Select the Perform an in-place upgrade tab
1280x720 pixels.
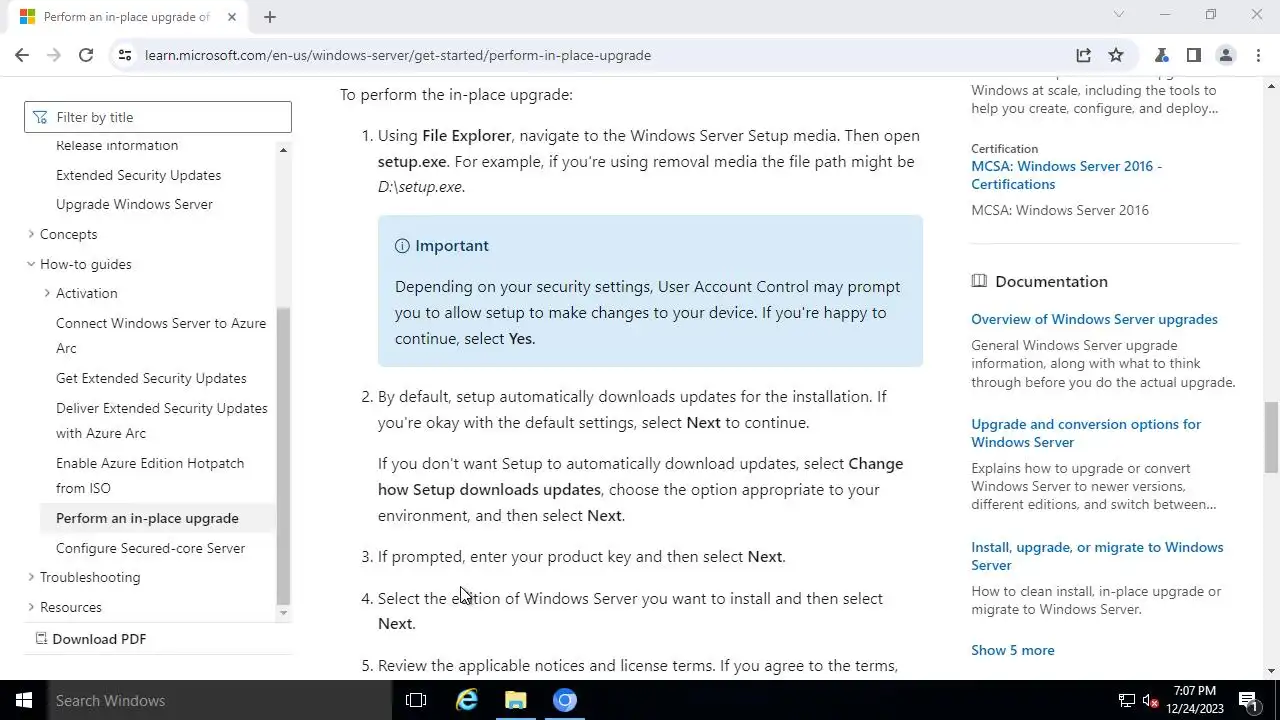coord(126,17)
